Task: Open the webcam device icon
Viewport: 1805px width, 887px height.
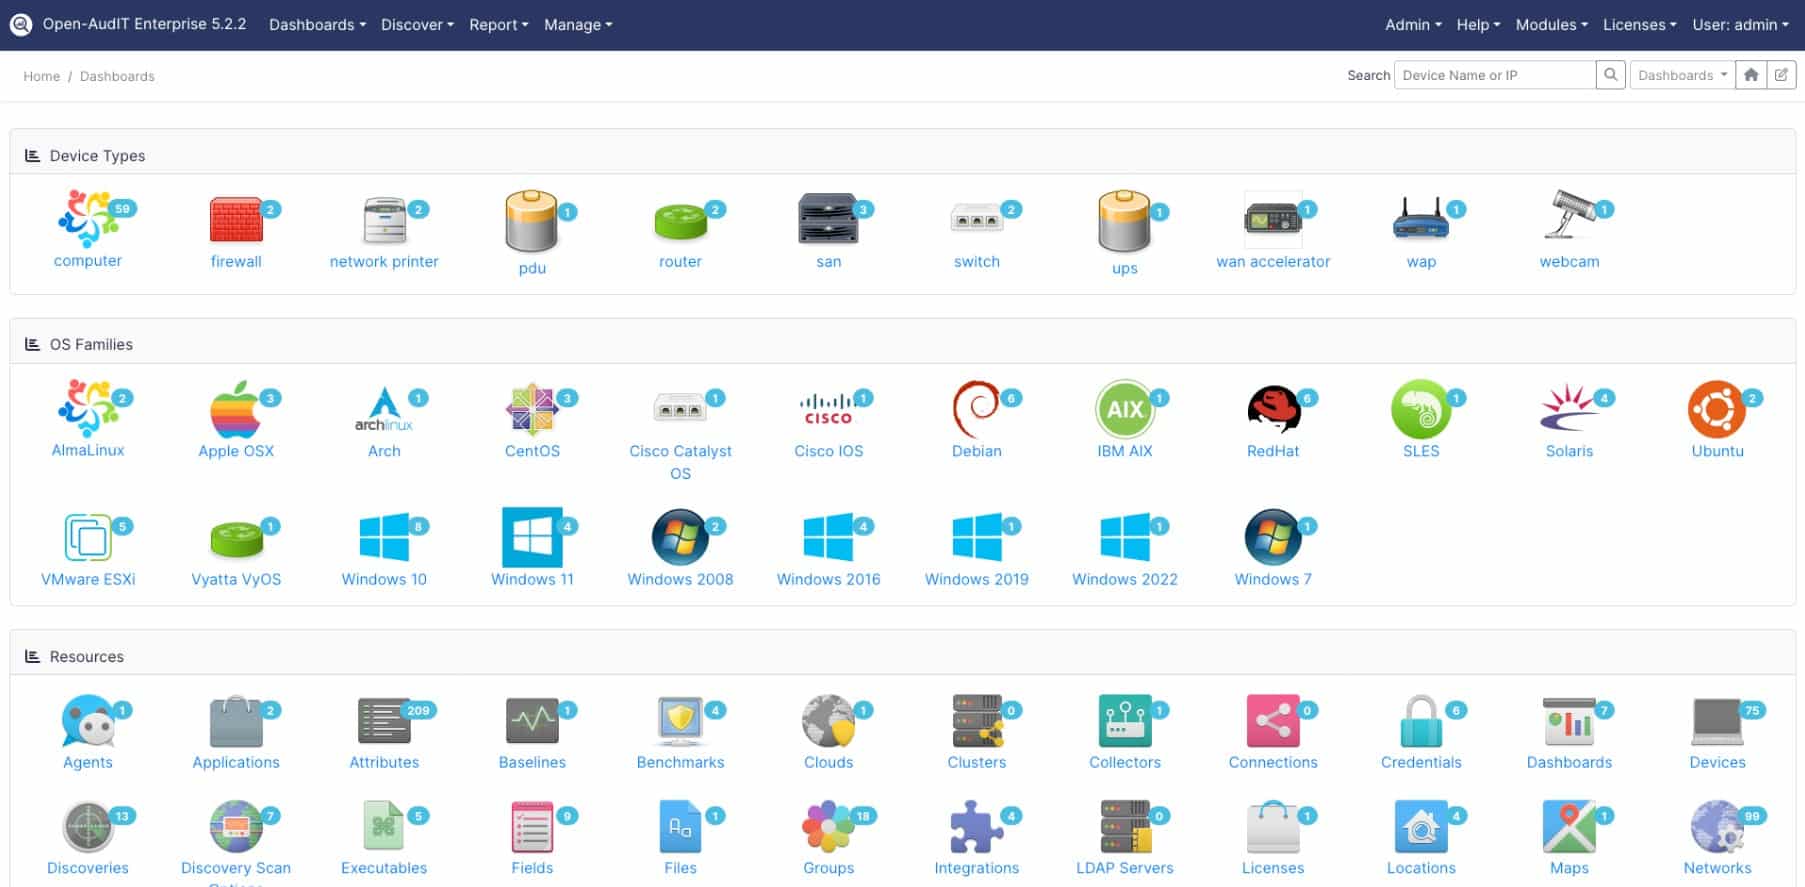Action: click(1569, 214)
